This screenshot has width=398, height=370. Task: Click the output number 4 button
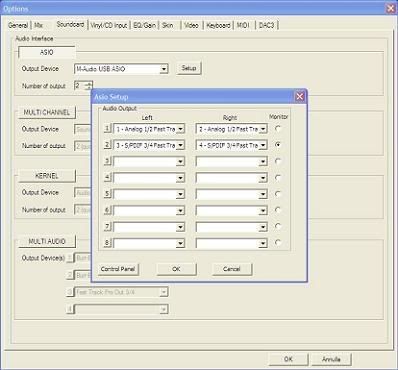coord(107,177)
